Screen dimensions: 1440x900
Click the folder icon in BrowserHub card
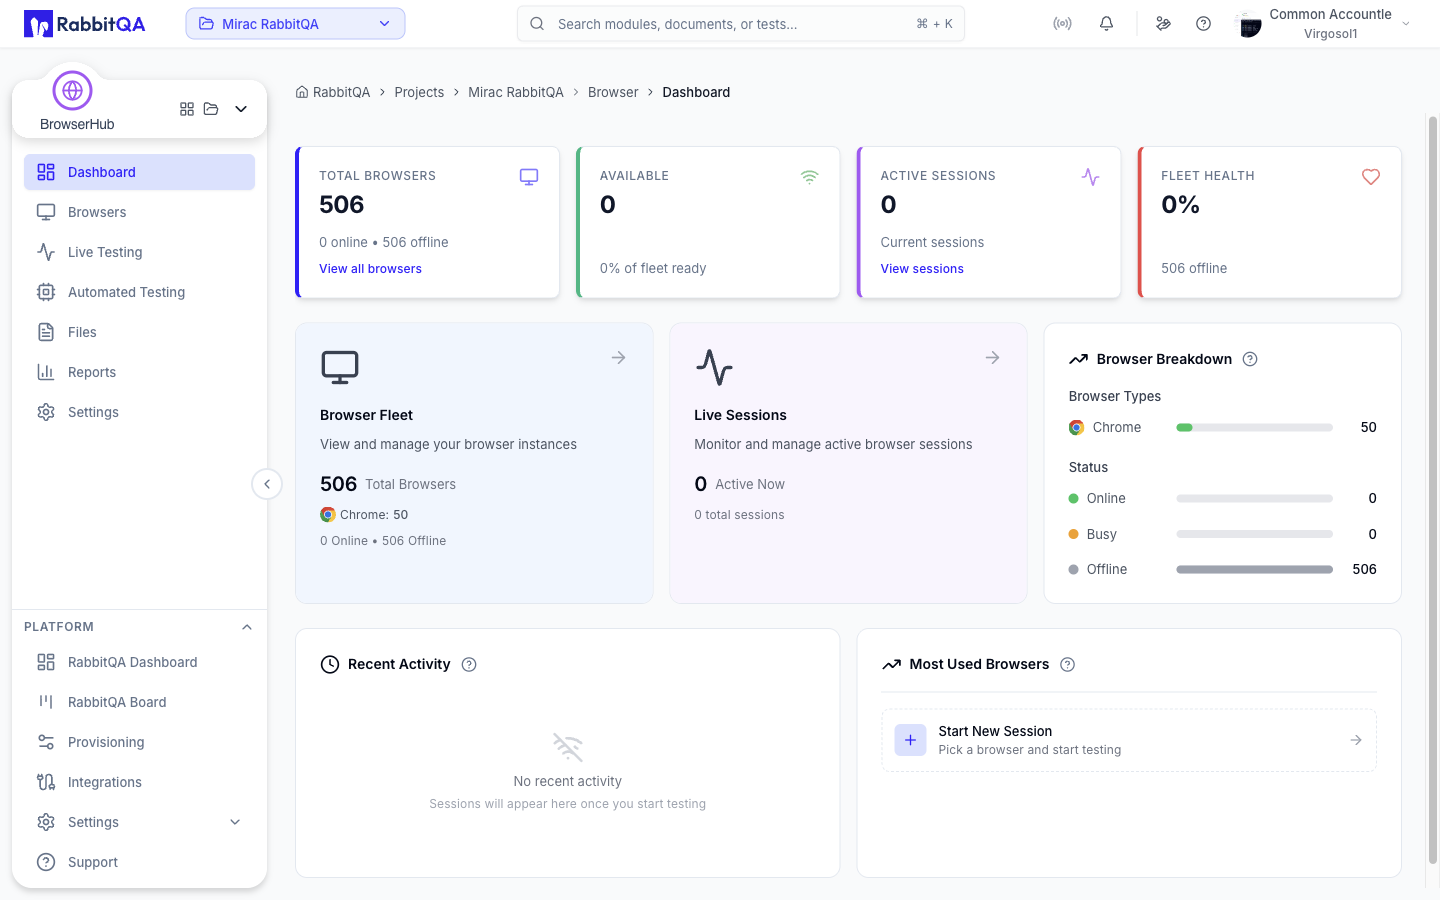pyautogui.click(x=211, y=109)
